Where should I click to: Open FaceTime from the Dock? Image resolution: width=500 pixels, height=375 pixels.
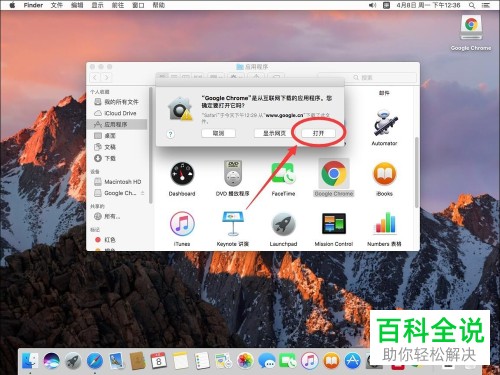tap(288, 361)
